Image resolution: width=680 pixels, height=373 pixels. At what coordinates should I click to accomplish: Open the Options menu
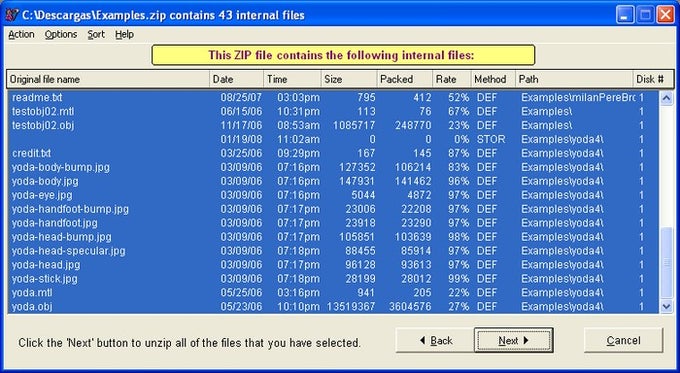(x=61, y=34)
